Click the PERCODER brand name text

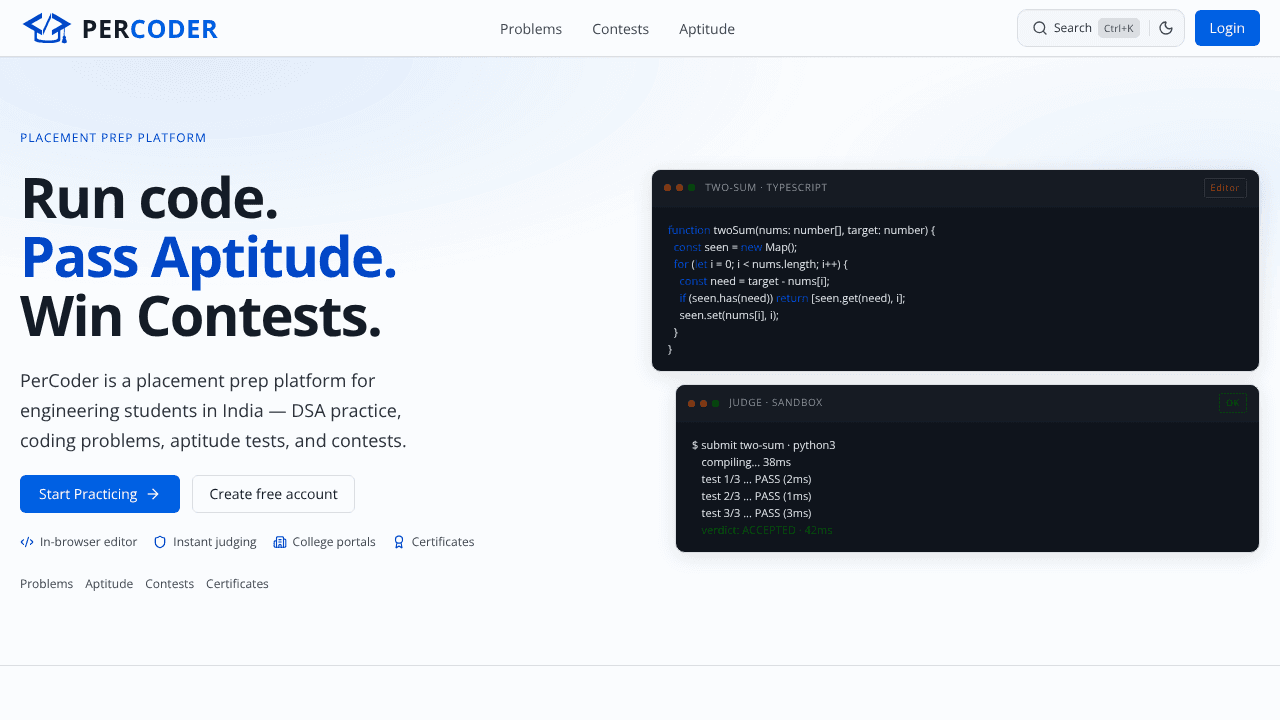tap(150, 29)
